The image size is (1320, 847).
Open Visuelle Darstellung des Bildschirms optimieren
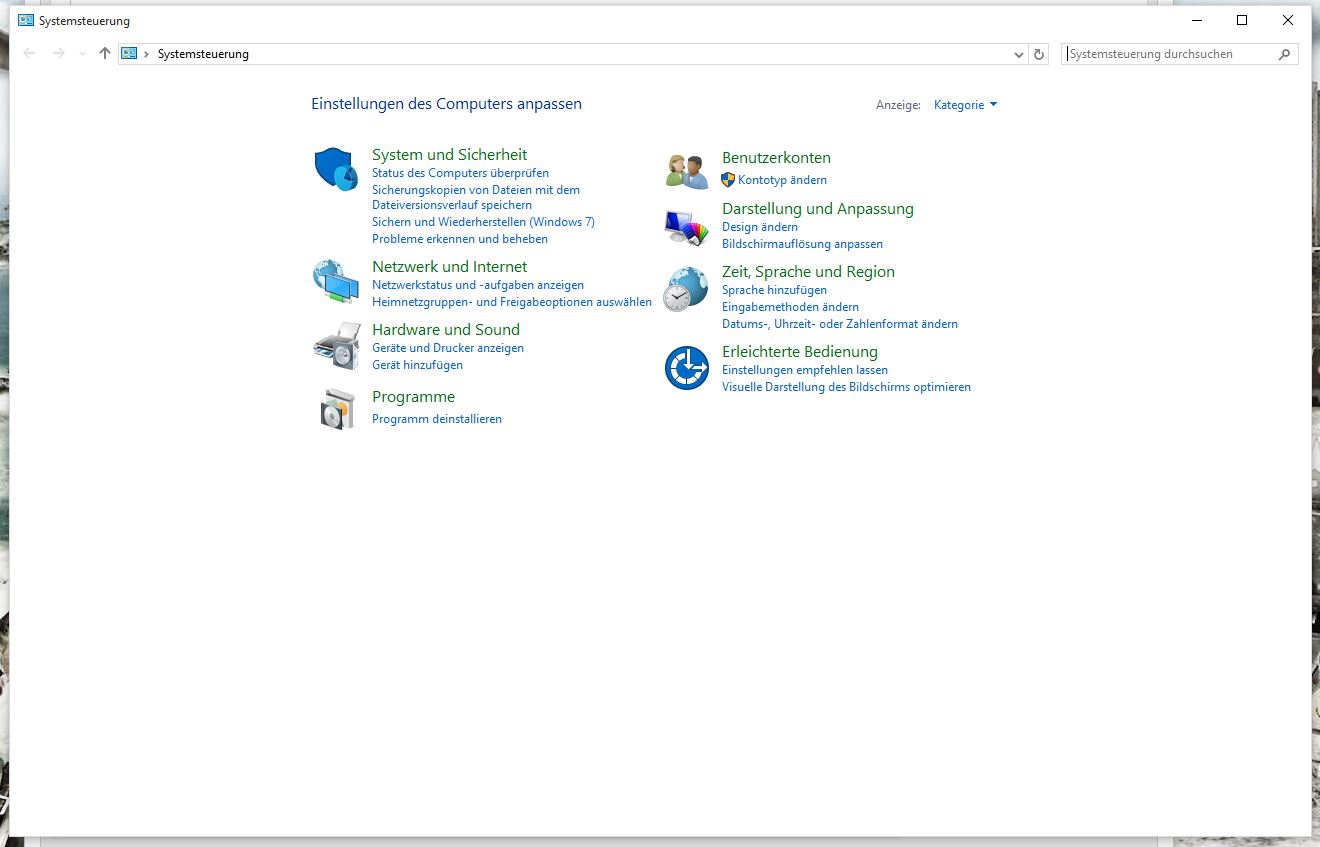[x=846, y=387]
